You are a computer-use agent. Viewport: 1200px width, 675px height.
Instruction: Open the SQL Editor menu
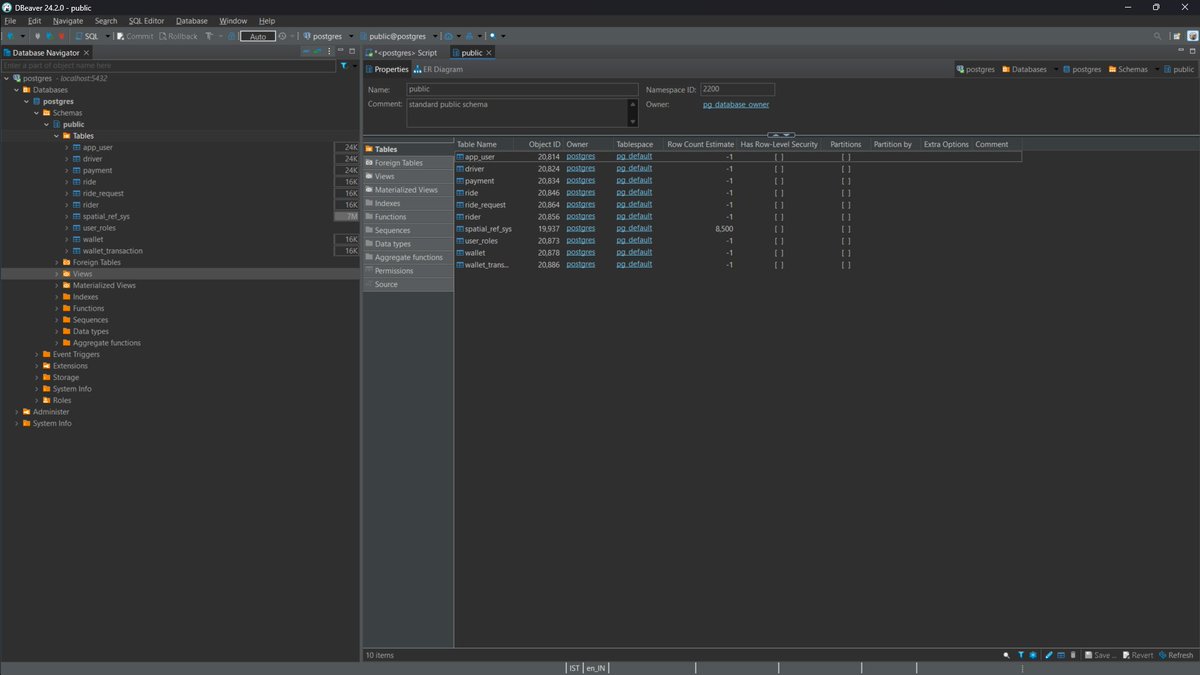coord(146,20)
